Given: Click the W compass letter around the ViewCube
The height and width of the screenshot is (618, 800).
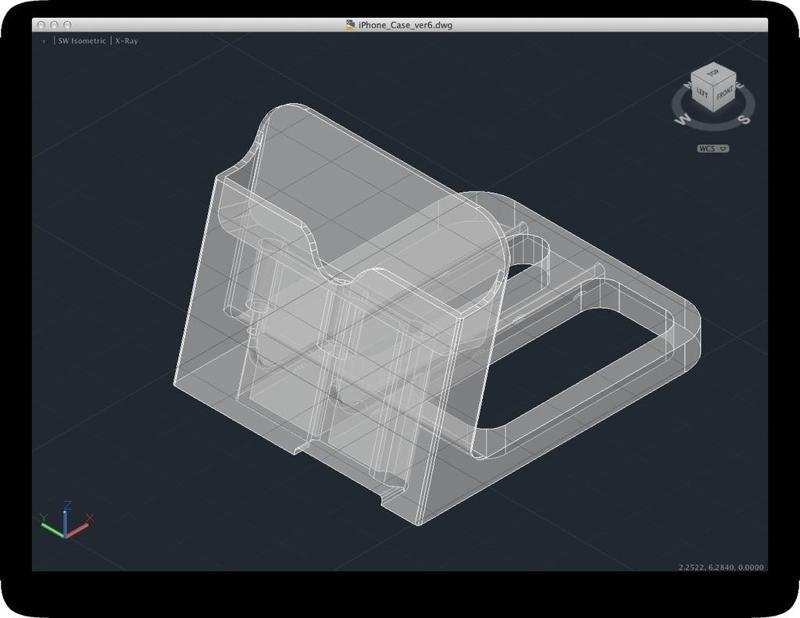Looking at the screenshot, I should (682, 118).
